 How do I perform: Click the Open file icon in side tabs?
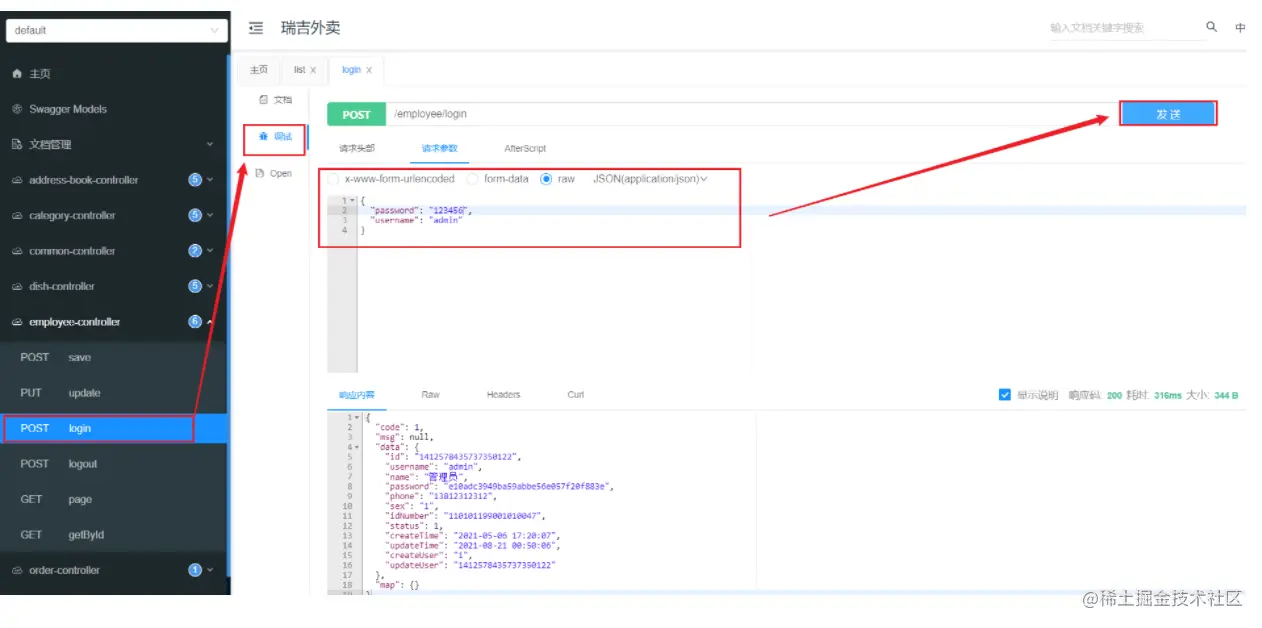[x=260, y=173]
